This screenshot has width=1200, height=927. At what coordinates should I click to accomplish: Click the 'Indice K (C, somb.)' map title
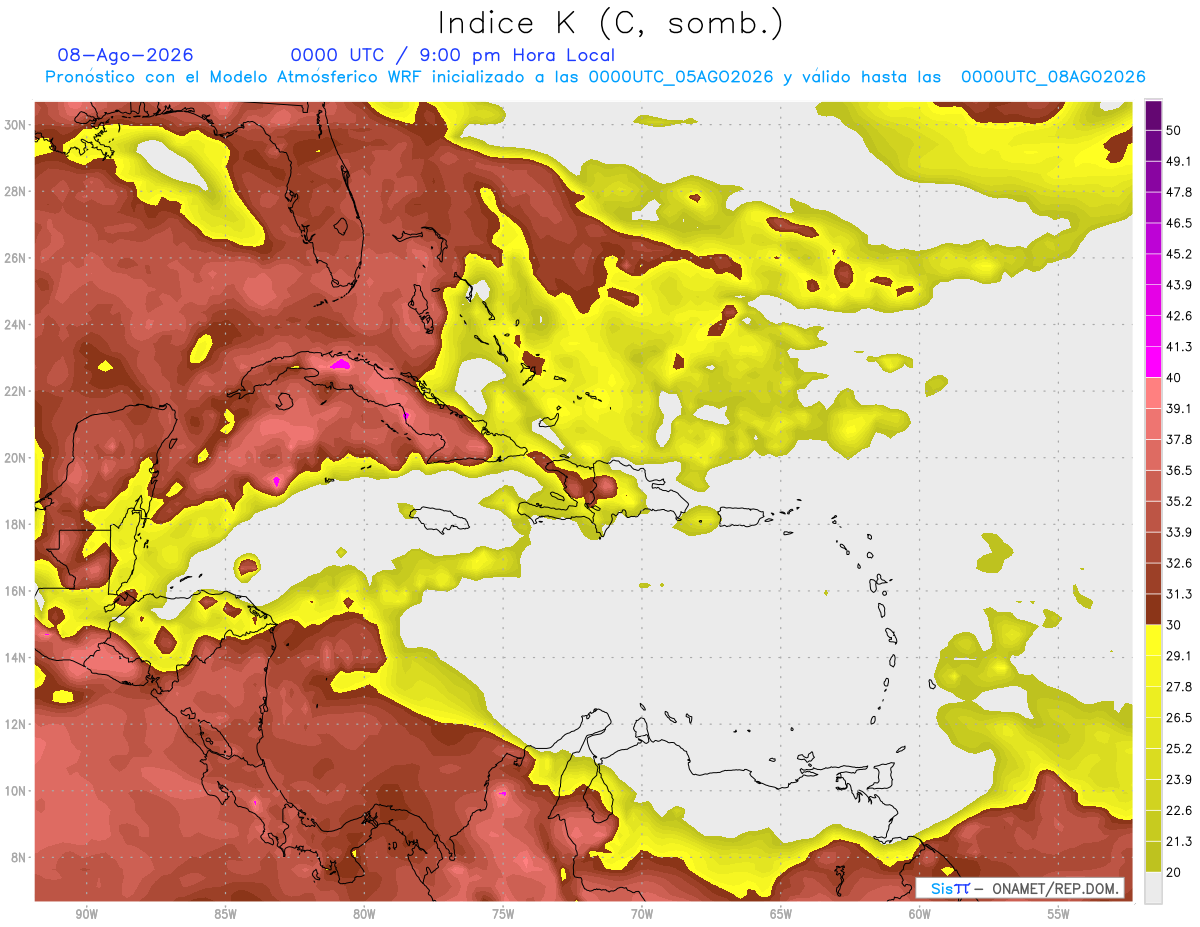pos(611,23)
